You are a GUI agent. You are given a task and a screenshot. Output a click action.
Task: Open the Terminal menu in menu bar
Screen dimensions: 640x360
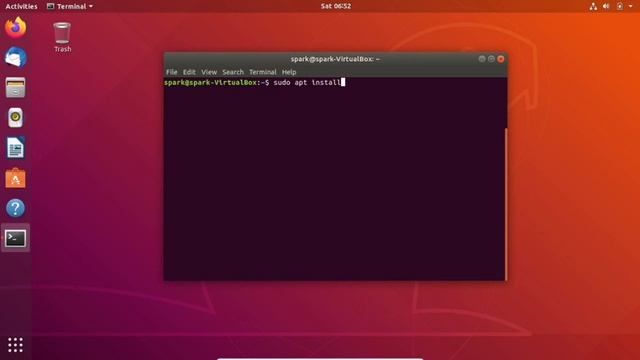click(262, 72)
